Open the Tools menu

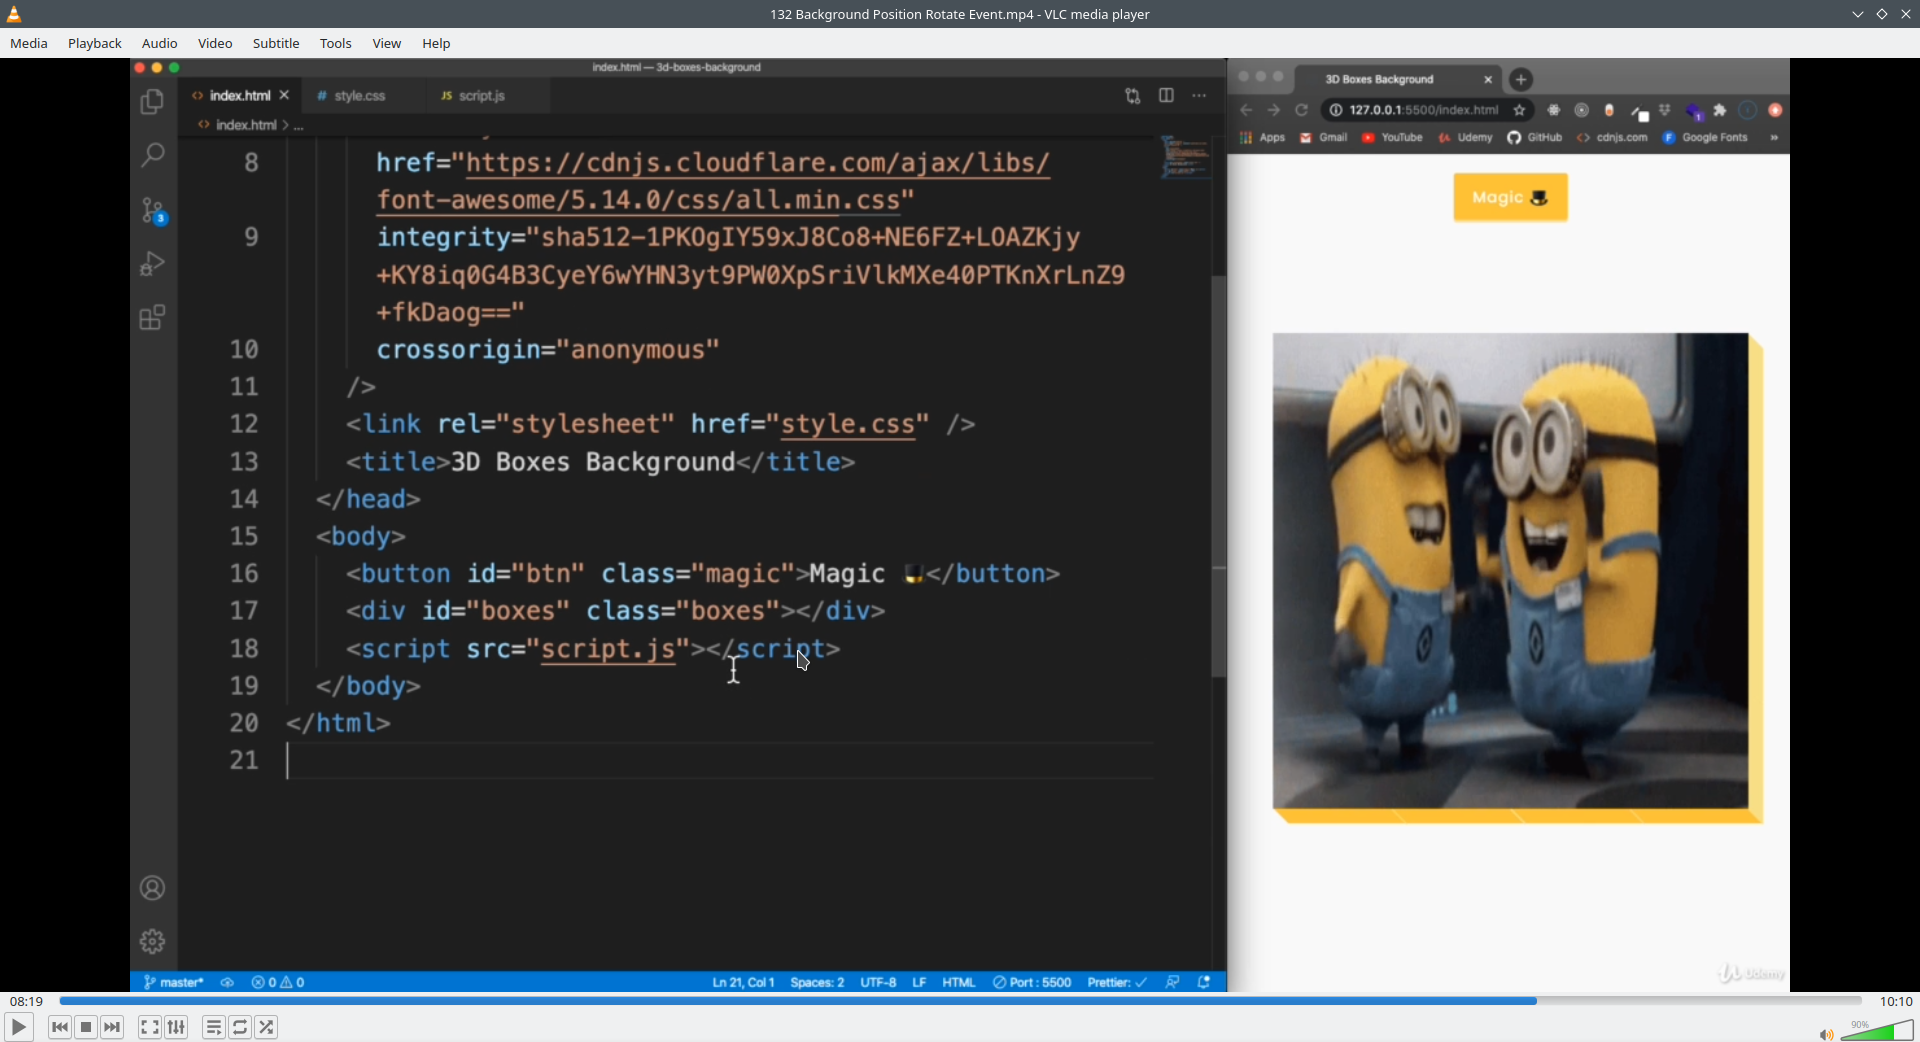pyautogui.click(x=336, y=43)
